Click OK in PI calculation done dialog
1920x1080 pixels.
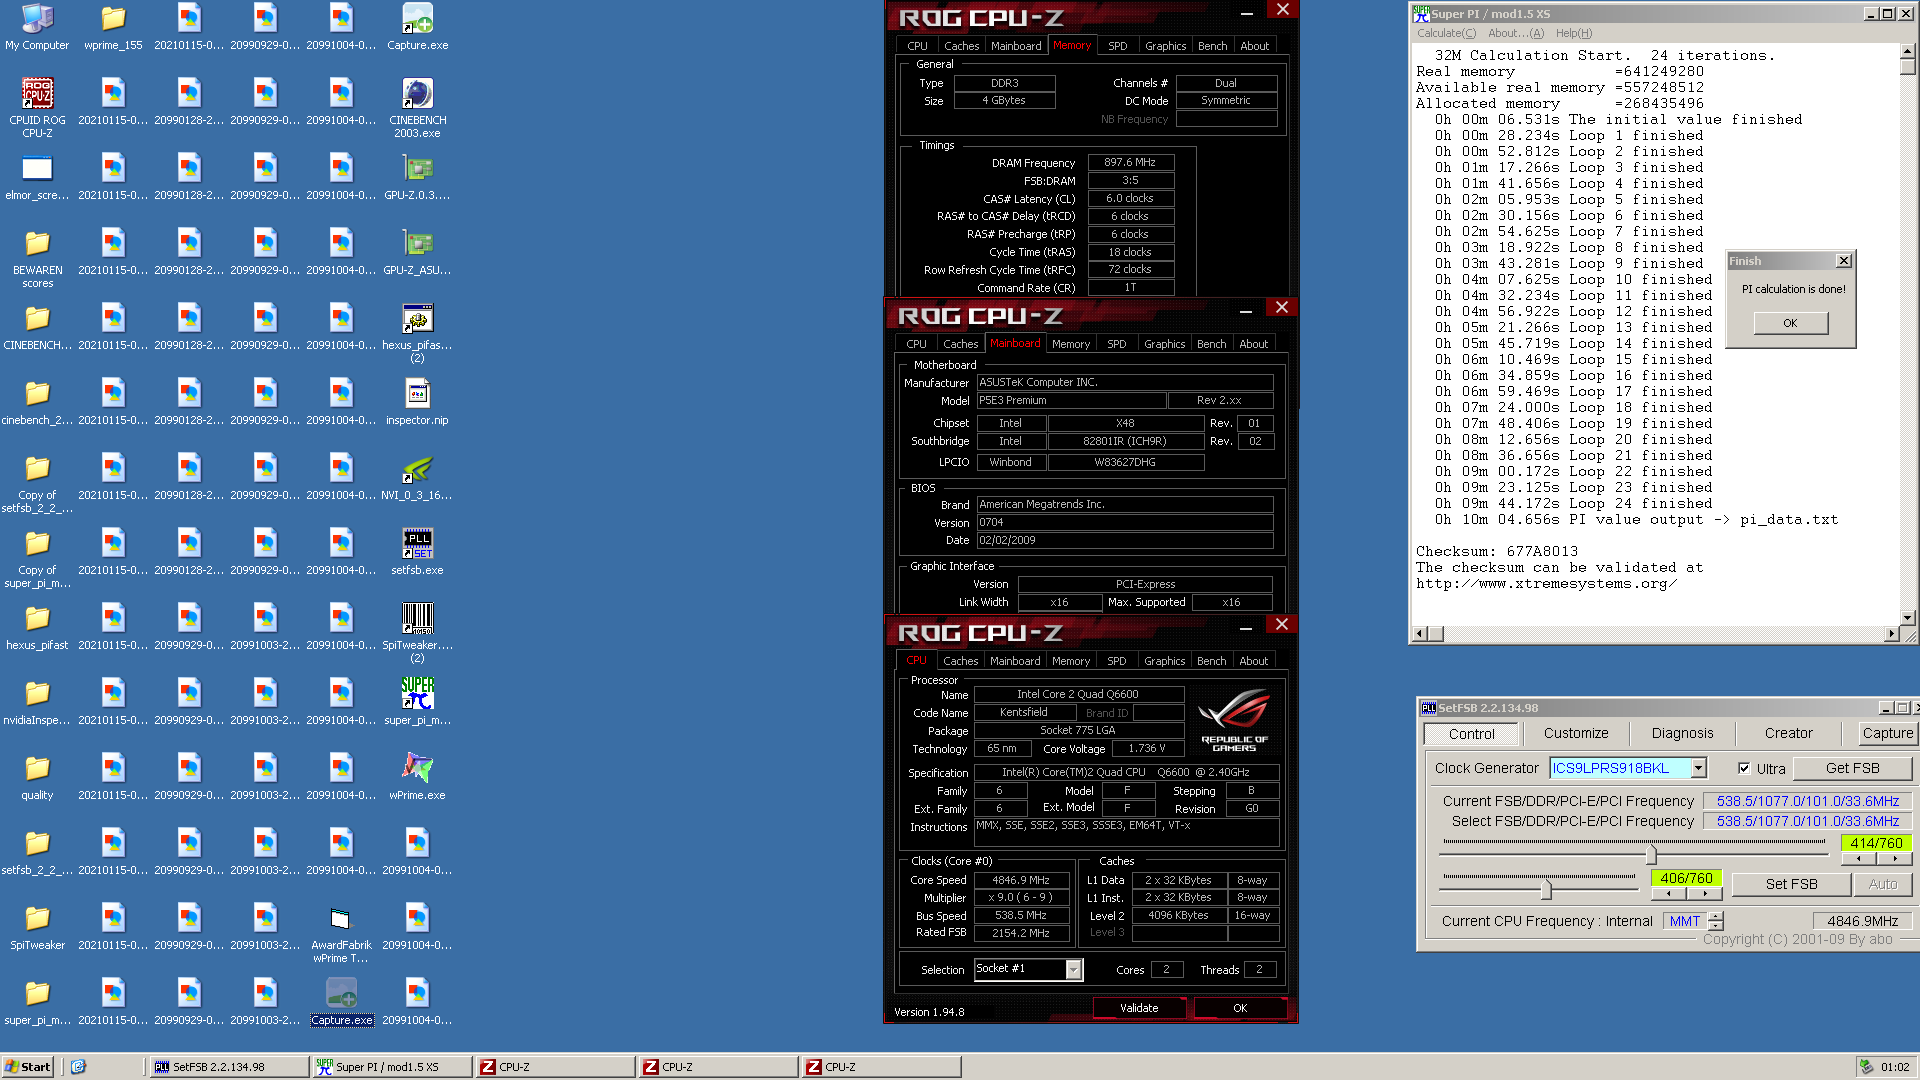click(x=1790, y=323)
